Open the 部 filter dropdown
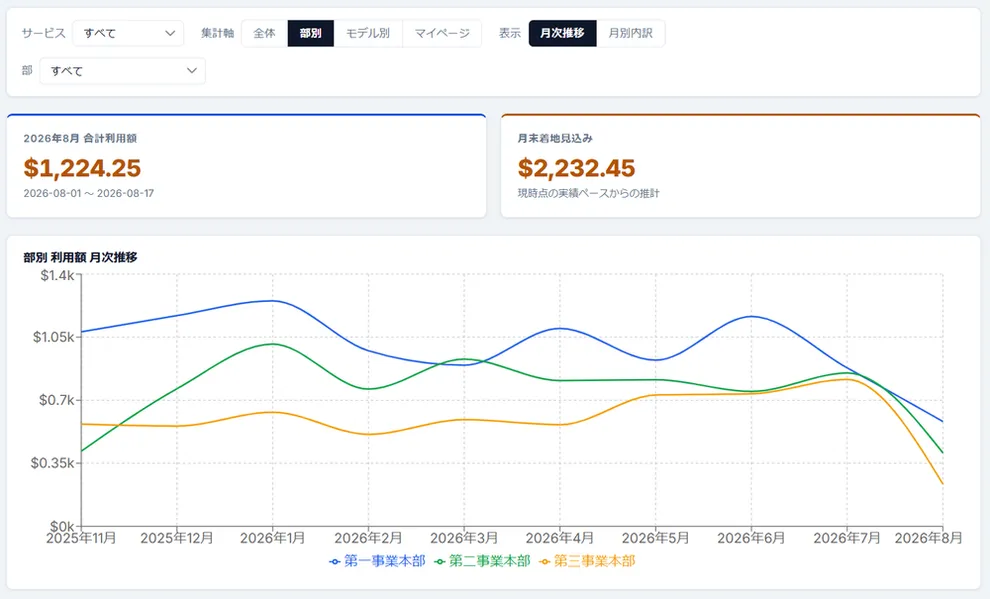Image resolution: width=990 pixels, height=599 pixels. coord(122,71)
